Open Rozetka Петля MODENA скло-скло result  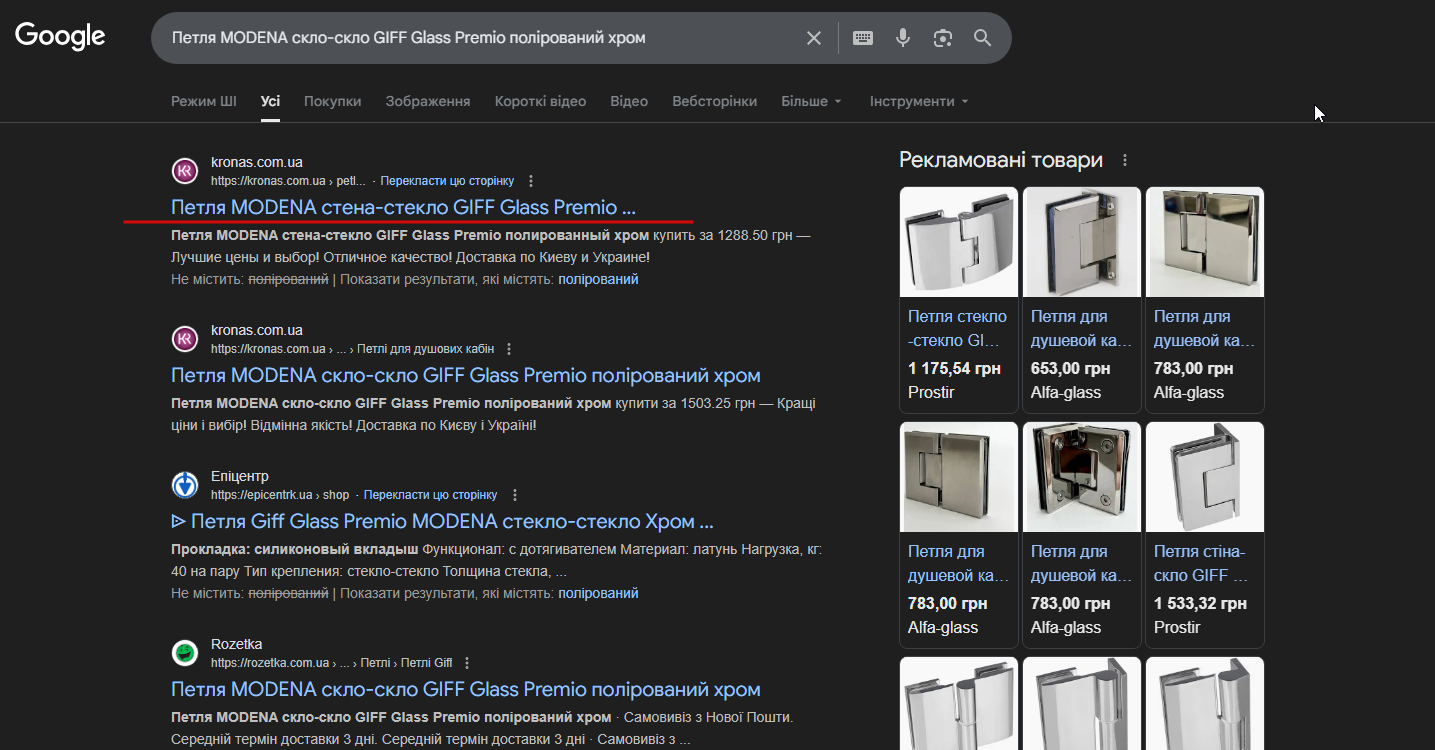click(466, 689)
